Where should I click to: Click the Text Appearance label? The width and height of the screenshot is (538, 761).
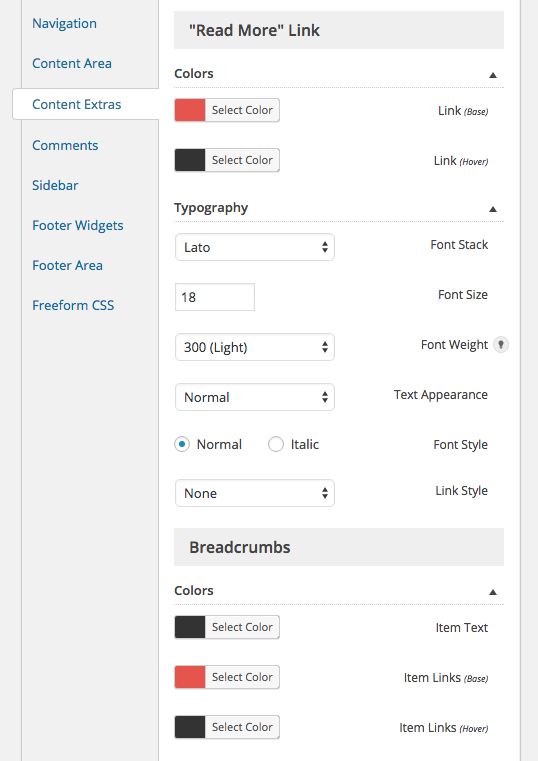coord(440,395)
